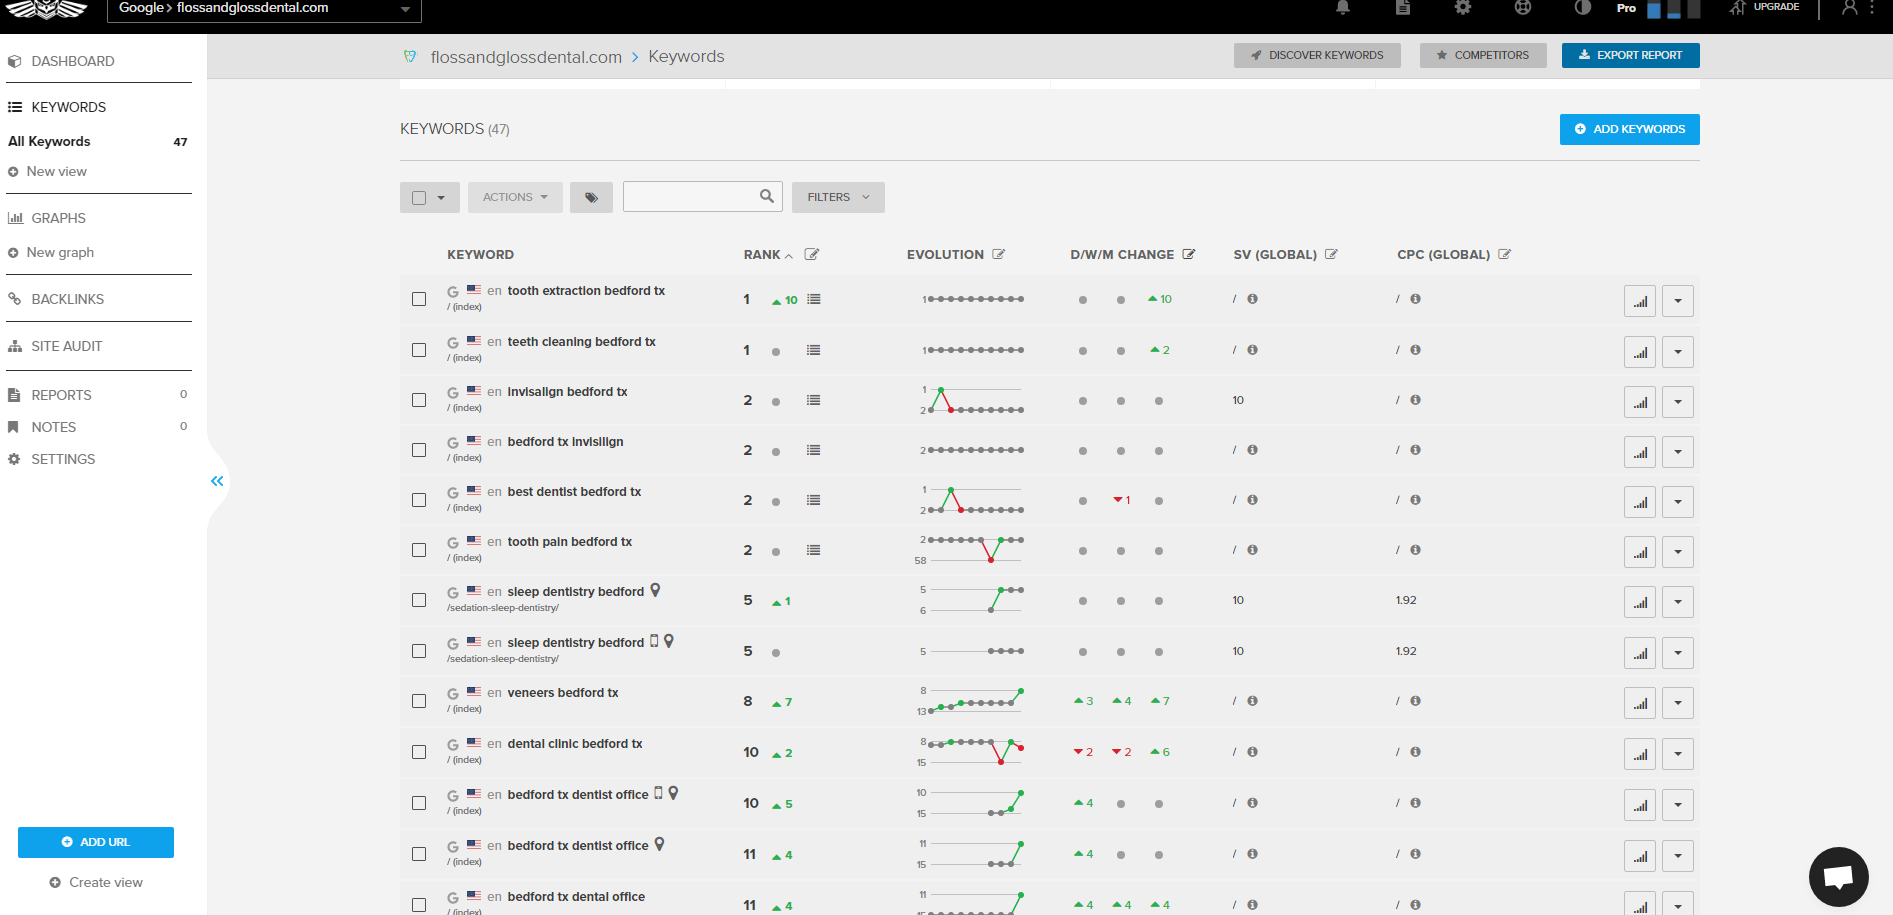Viewport: 1893px width, 915px height.
Task: Edit the RANK column settings icon
Action: [x=812, y=254]
